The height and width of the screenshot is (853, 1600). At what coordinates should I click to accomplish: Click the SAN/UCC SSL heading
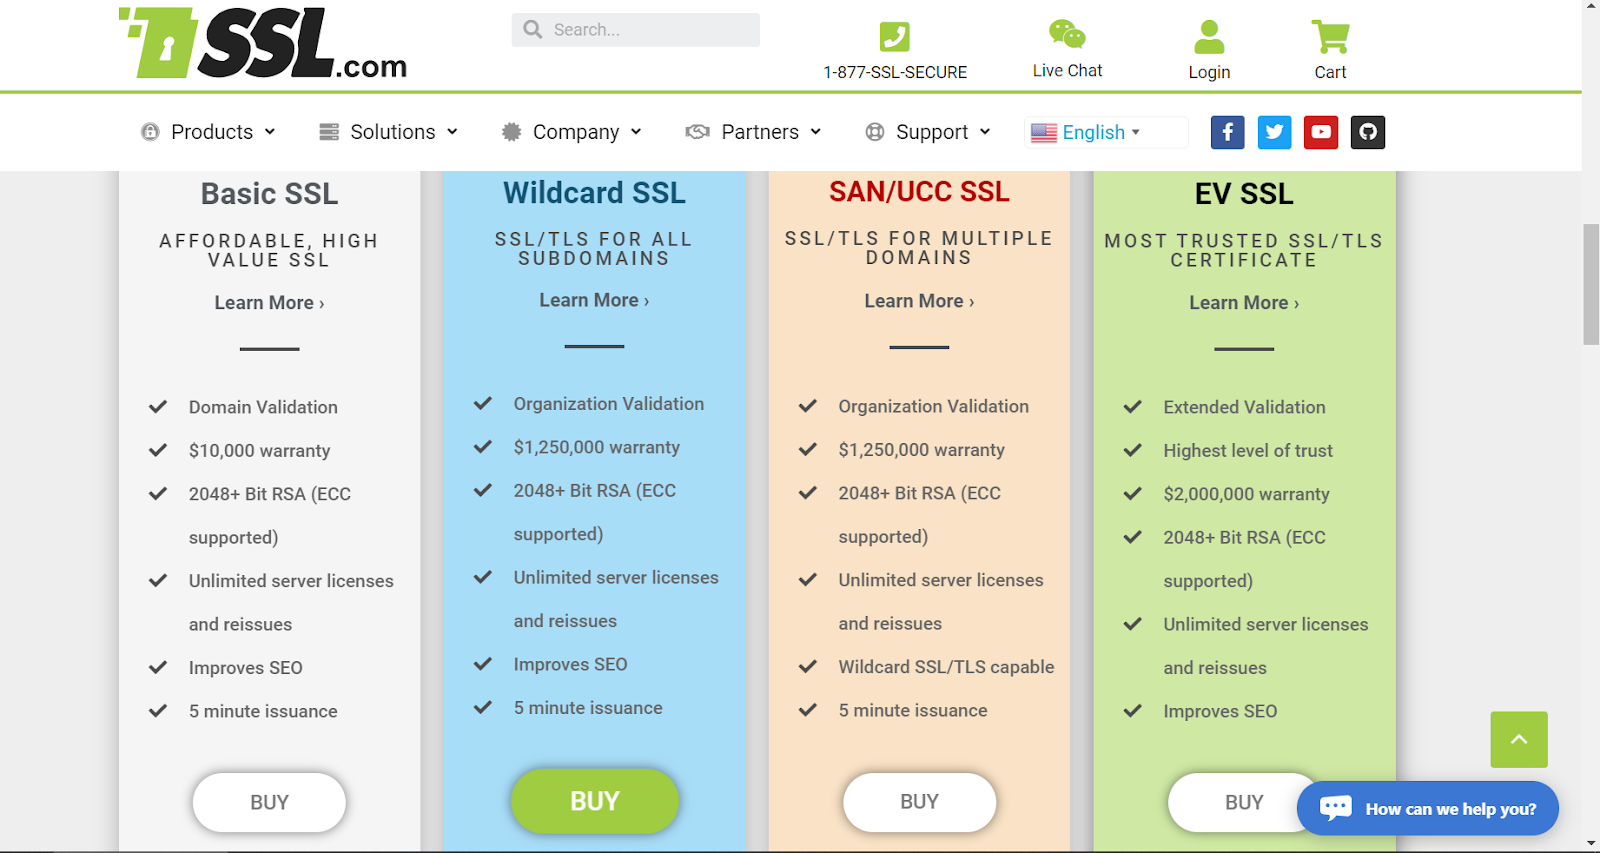click(919, 192)
